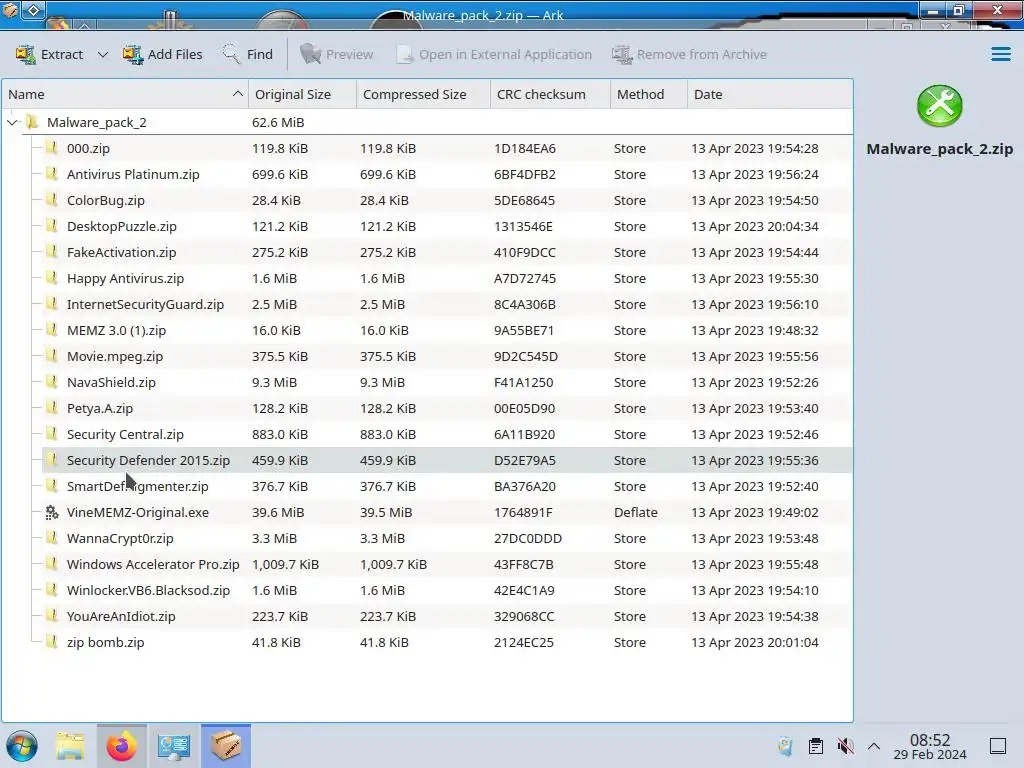Open the Find search tool

248,54
